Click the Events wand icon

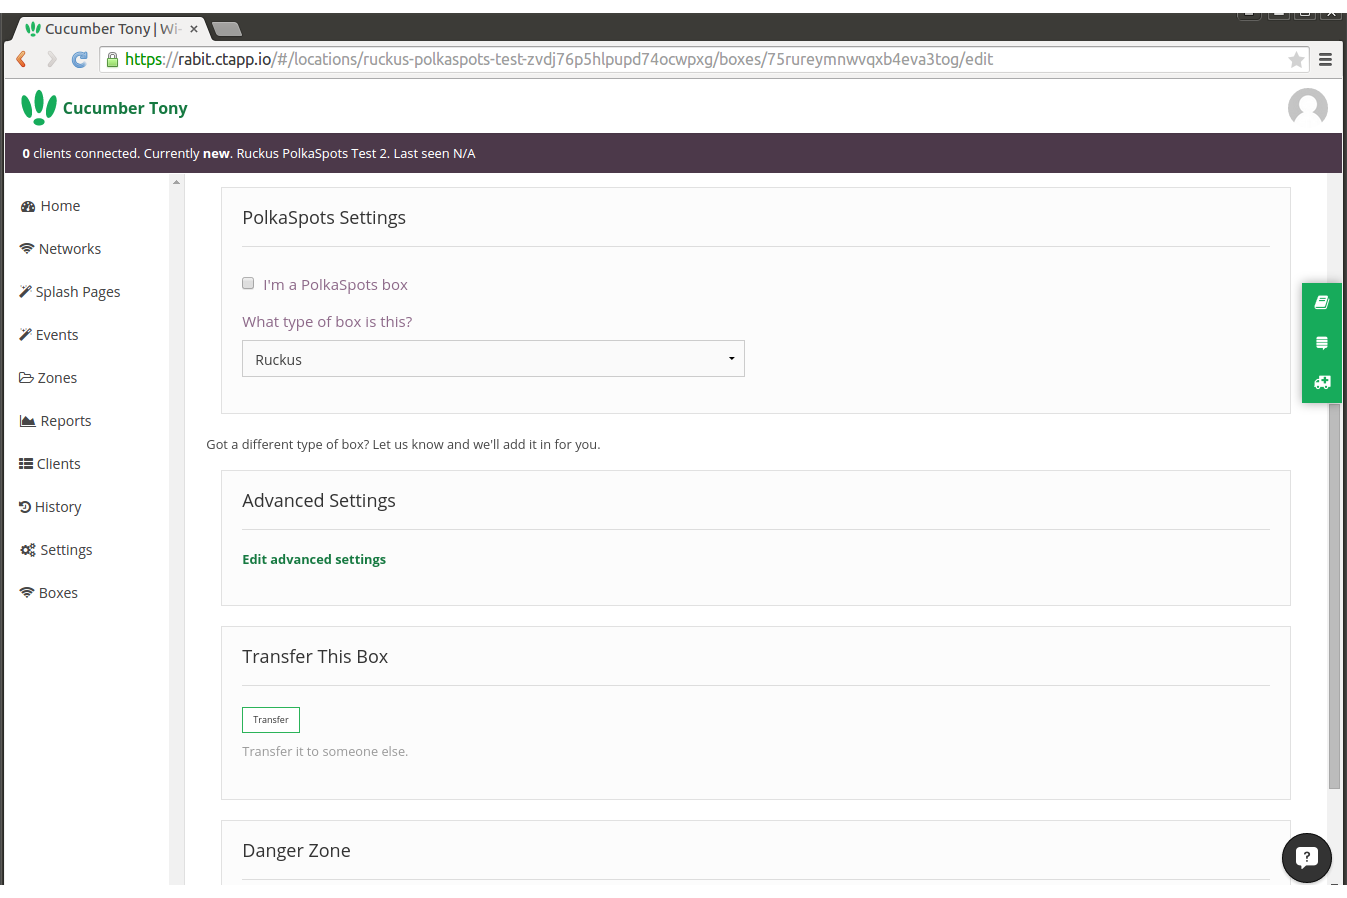point(26,335)
